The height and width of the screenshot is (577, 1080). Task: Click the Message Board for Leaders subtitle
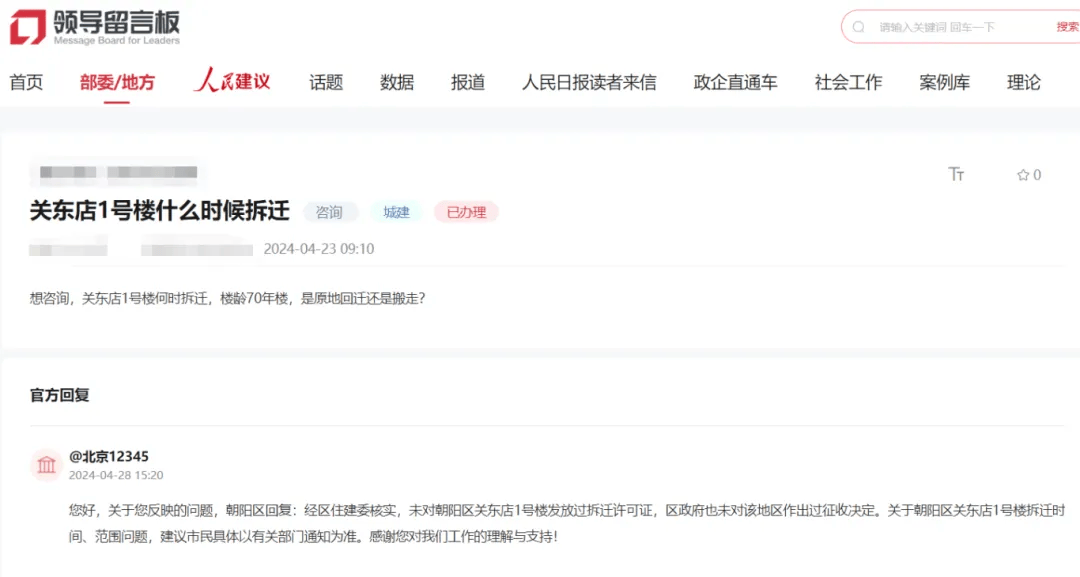tap(116, 41)
